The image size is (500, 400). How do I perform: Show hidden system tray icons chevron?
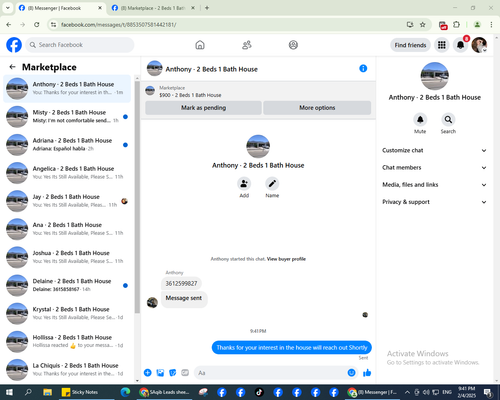click(x=407, y=392)
